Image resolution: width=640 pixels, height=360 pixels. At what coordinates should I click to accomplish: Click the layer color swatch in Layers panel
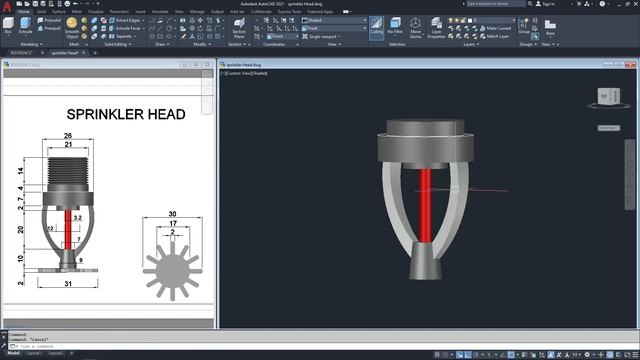pos(470,20)
